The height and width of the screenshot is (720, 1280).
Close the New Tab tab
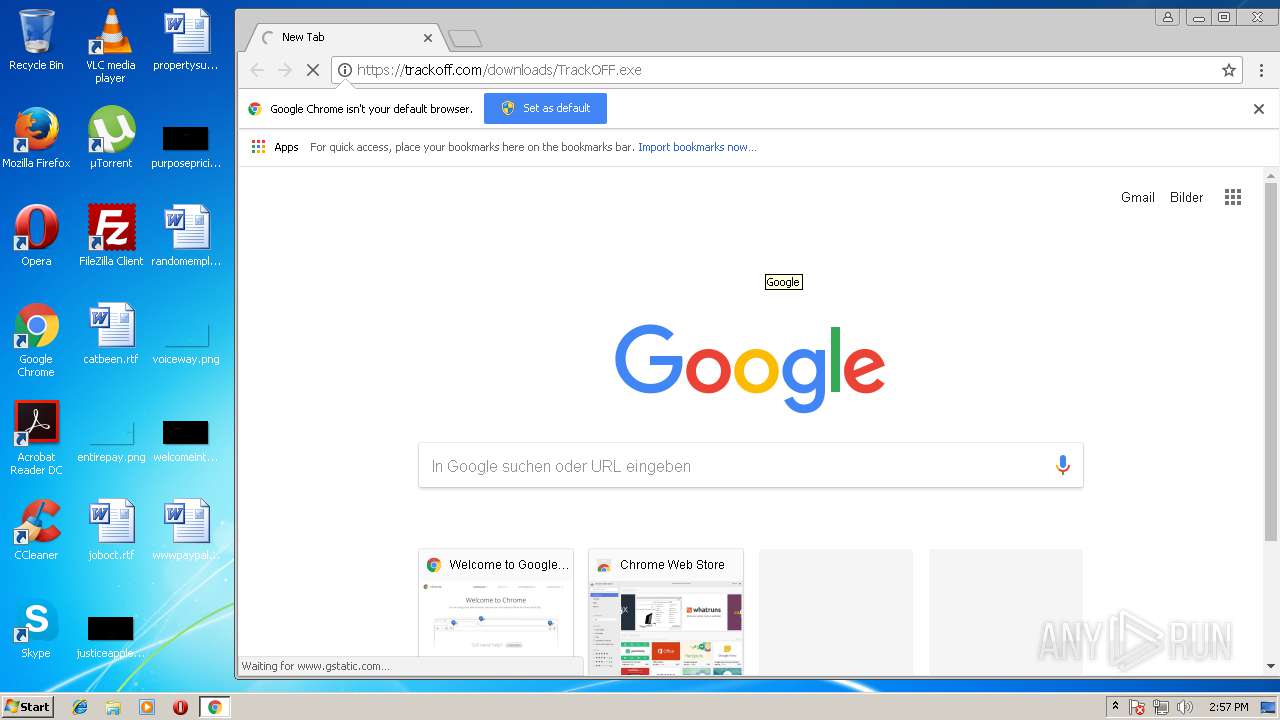point(428,38)
